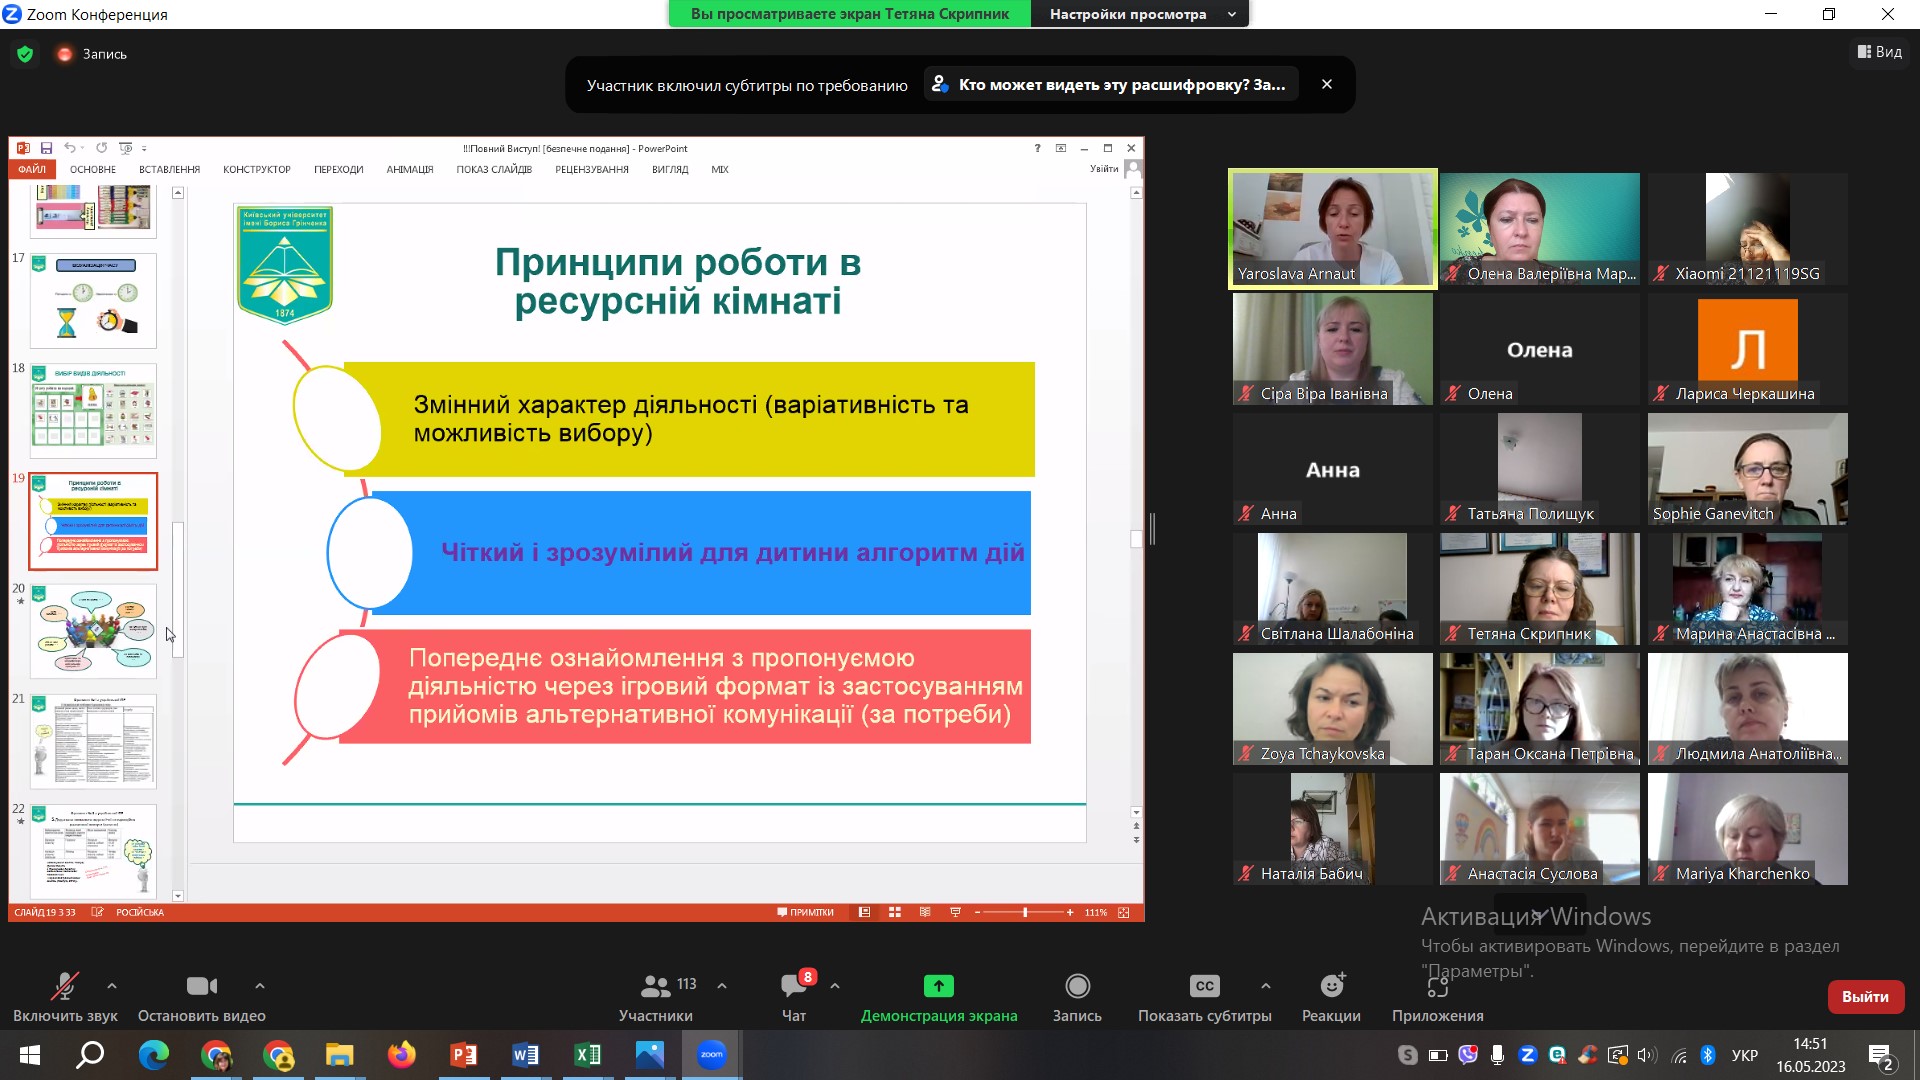The height and width of the screenshot is (1080, 1920).
Task: Open the Participants list icon
Action: (655, 986)
